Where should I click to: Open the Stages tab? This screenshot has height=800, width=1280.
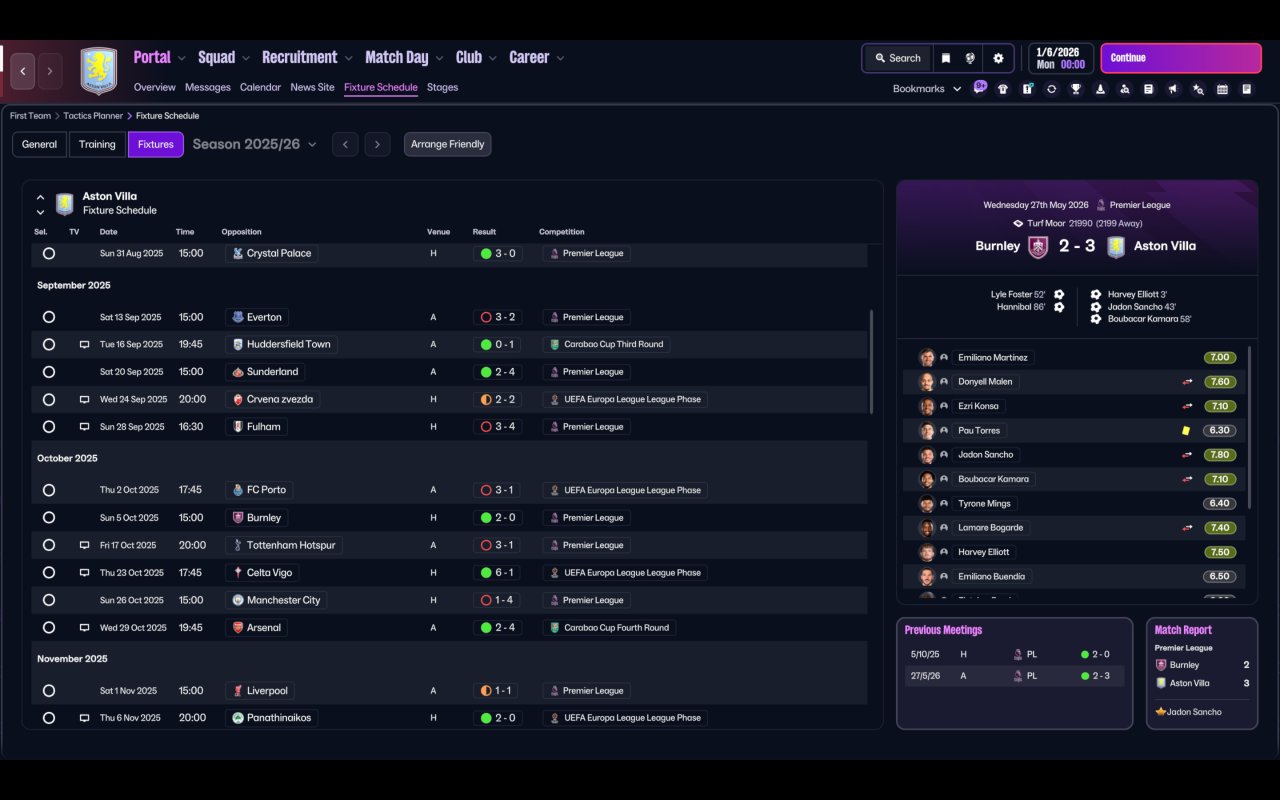(442, 88)
